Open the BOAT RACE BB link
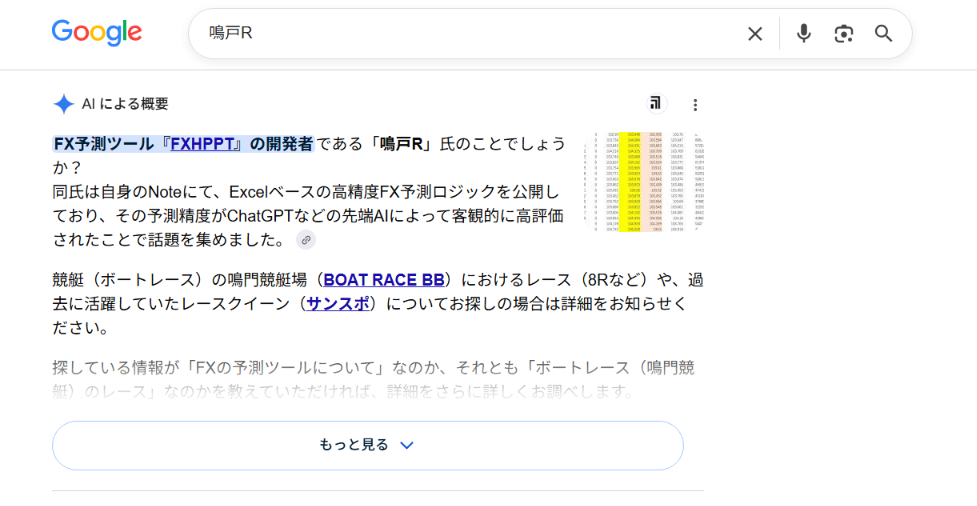 click(x=384, y=280)
